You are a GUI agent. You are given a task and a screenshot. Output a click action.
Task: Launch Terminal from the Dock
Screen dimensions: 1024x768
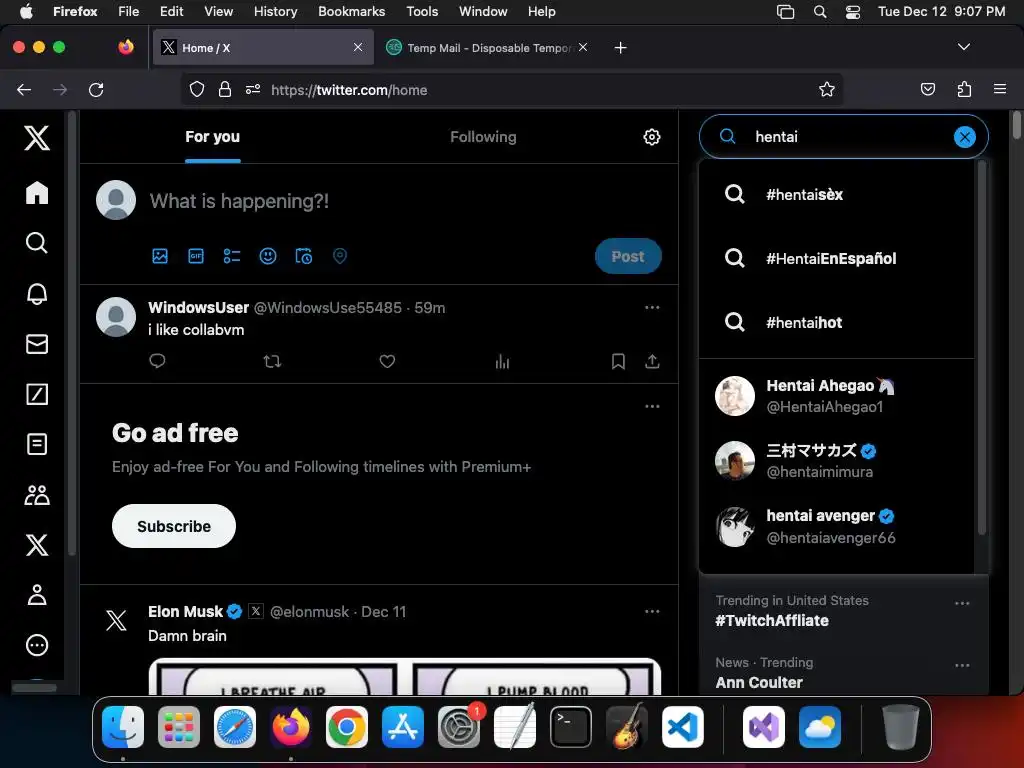[571, 727]
